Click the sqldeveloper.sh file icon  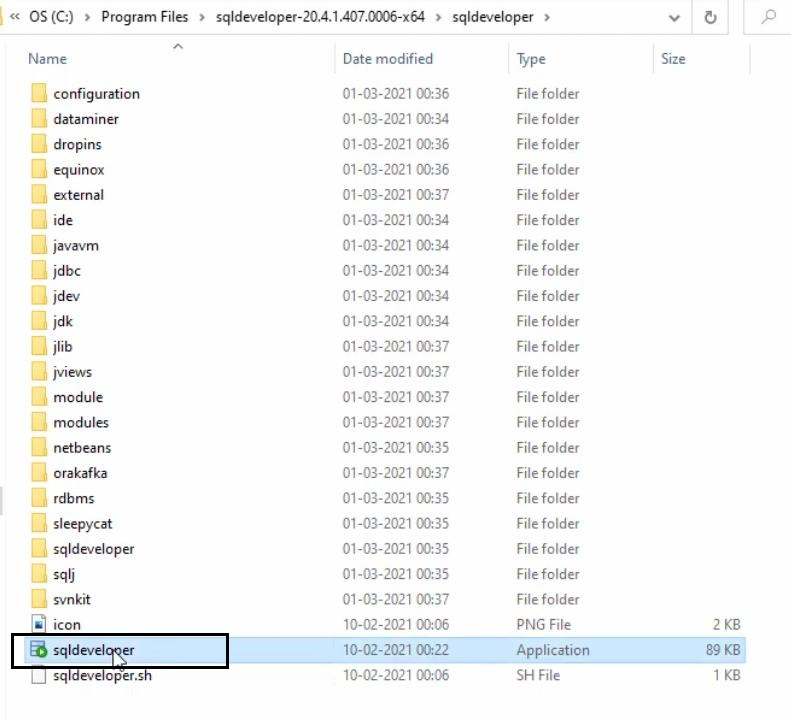click(38, 675)
